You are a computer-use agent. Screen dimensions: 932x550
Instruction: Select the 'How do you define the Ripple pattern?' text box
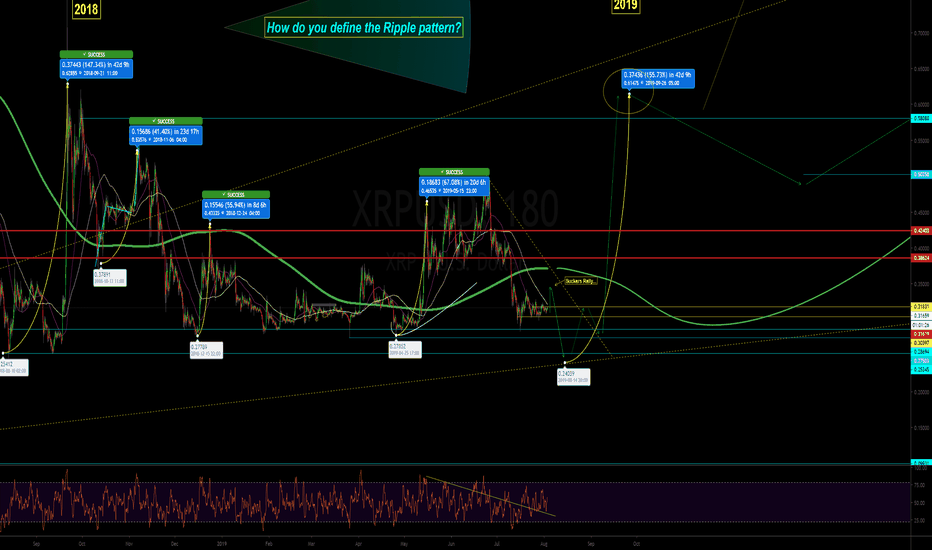(363, 27)
